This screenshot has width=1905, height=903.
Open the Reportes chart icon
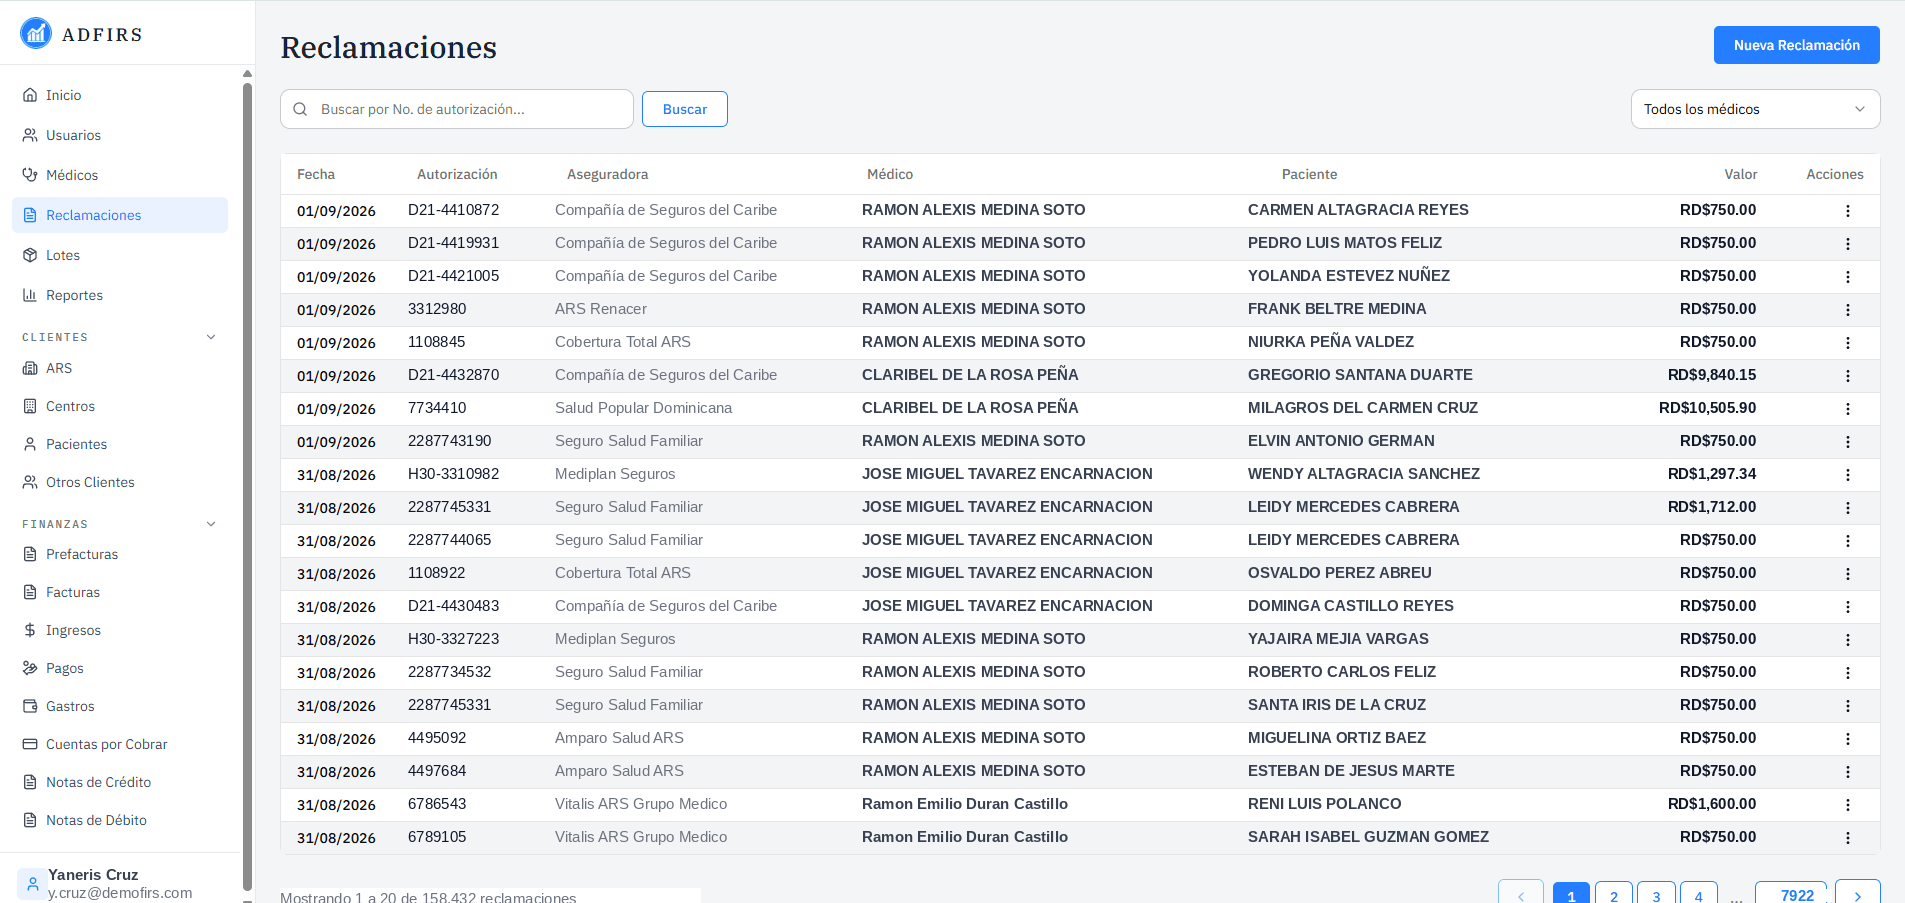(x=30, y=295)
